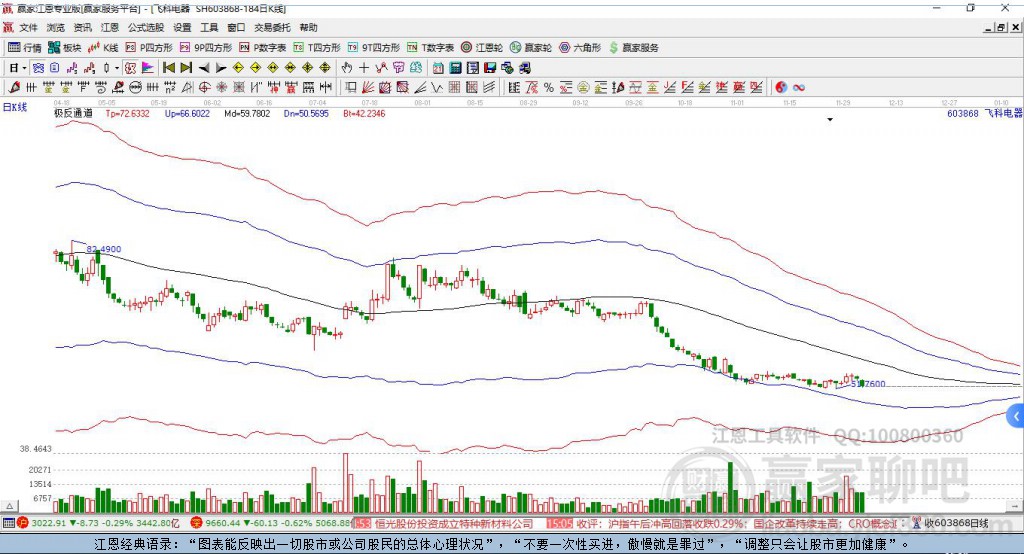The image size is (1024, 554).
Task: Click the Dn=50.5695 indicator value
Action: 306,113
